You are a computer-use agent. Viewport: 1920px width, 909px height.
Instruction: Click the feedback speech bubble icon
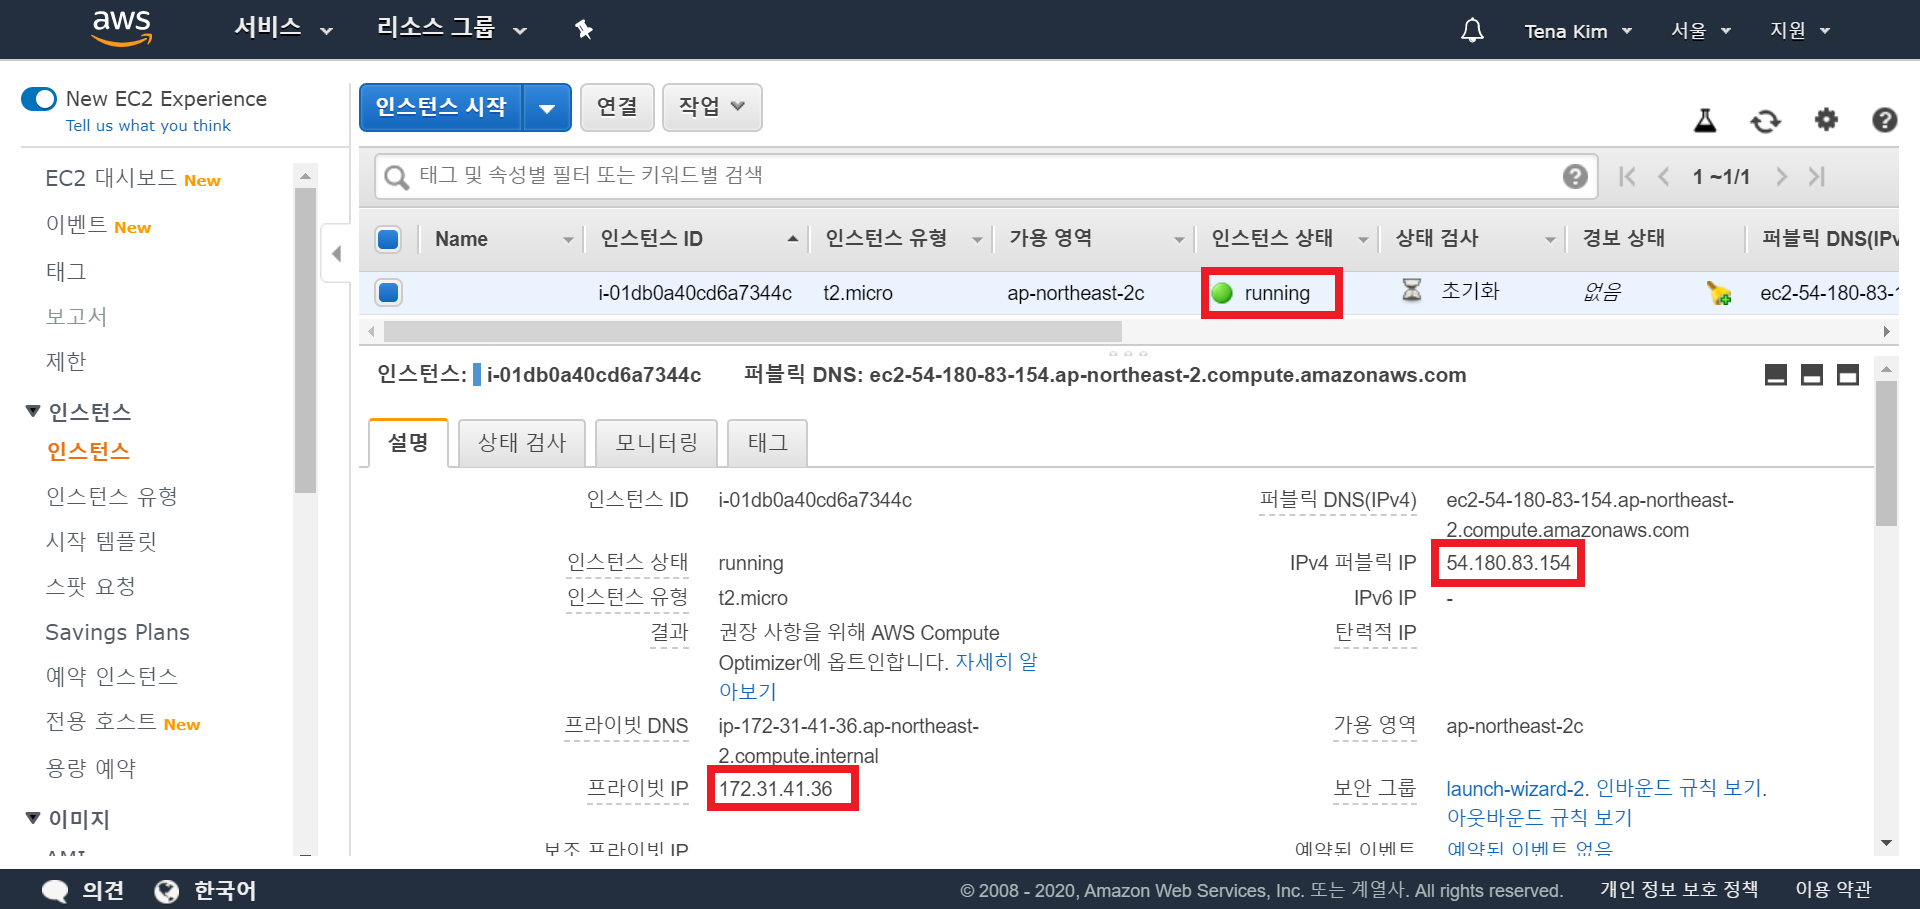(55, 891)
